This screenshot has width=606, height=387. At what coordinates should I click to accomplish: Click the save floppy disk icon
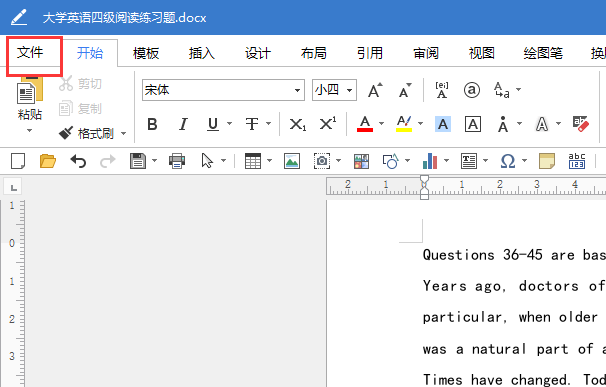coord(138,161)
